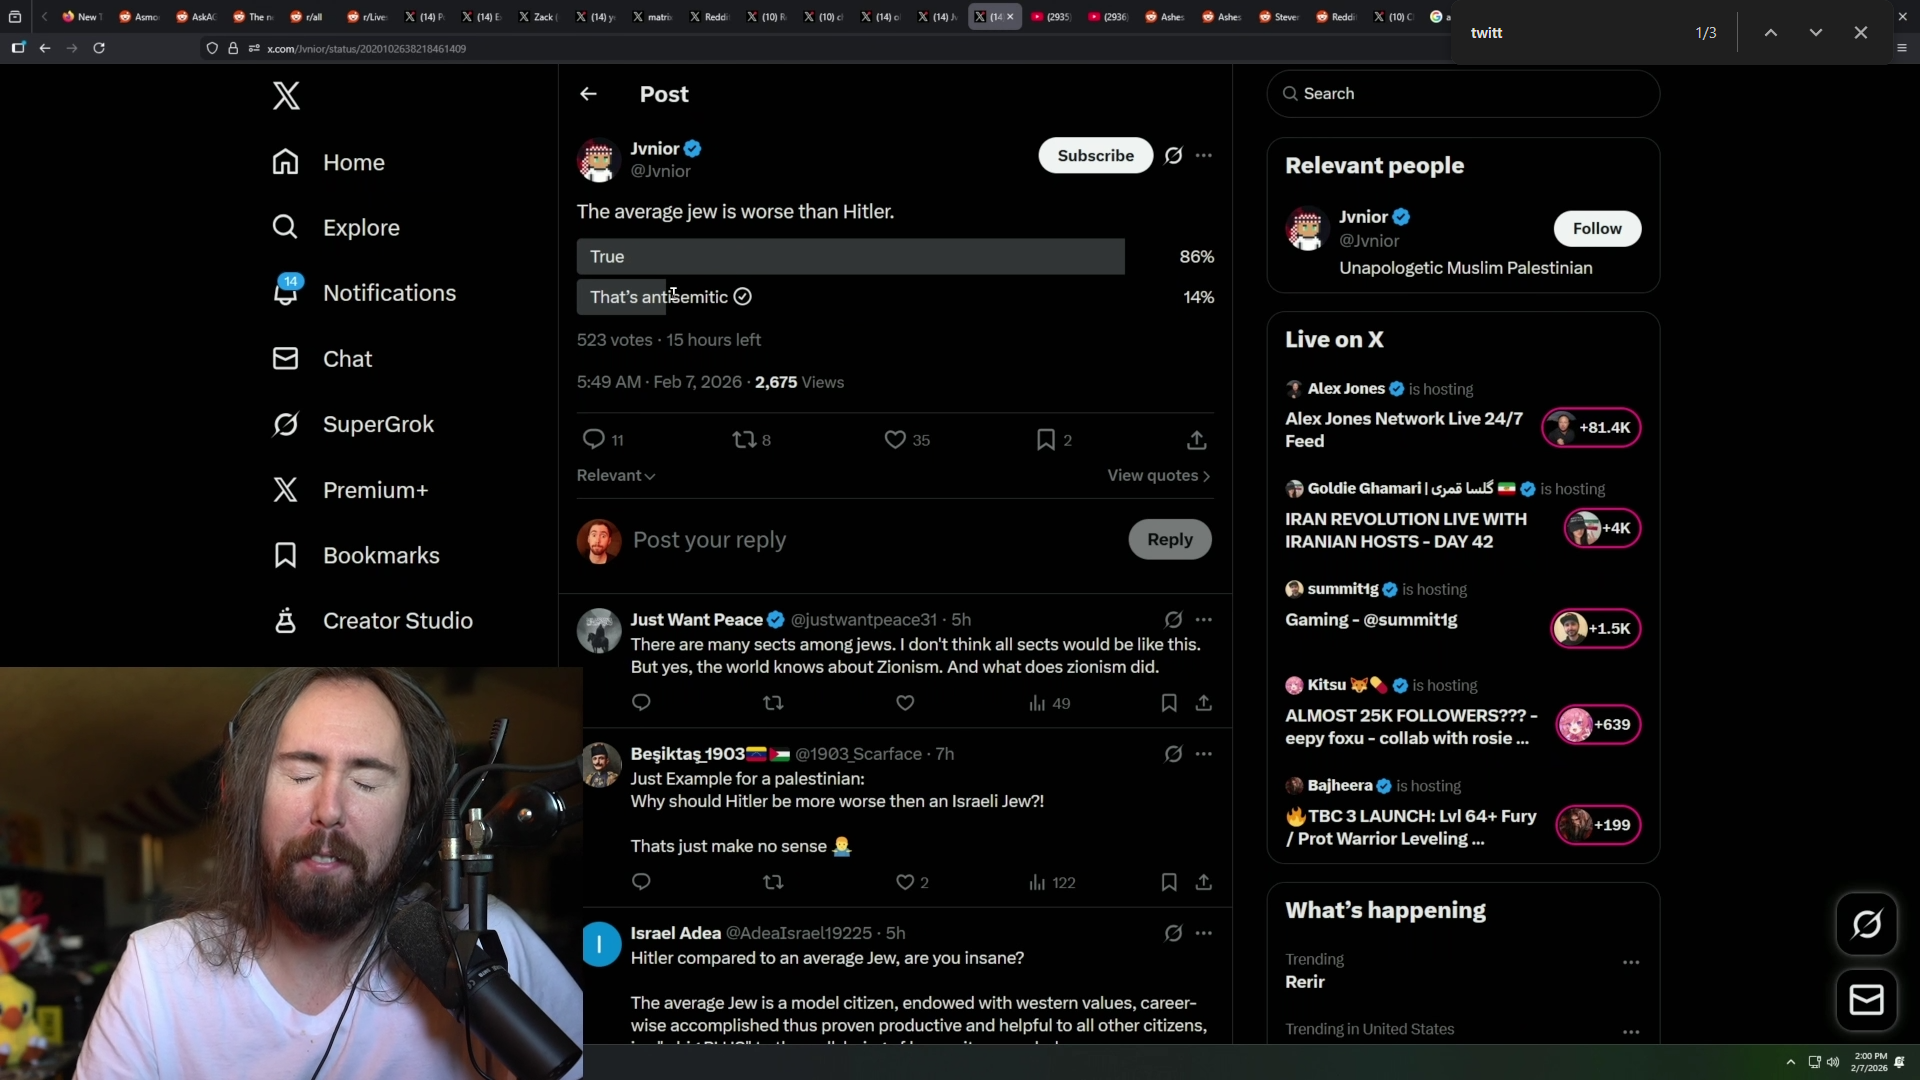
Task: Click the Grok icon next to Subscribe
Action: (1173, 155)
